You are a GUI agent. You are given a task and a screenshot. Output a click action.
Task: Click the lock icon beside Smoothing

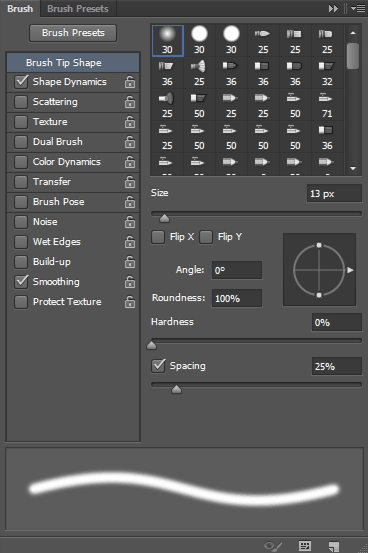pyautogui.click(x=130, y=282)
